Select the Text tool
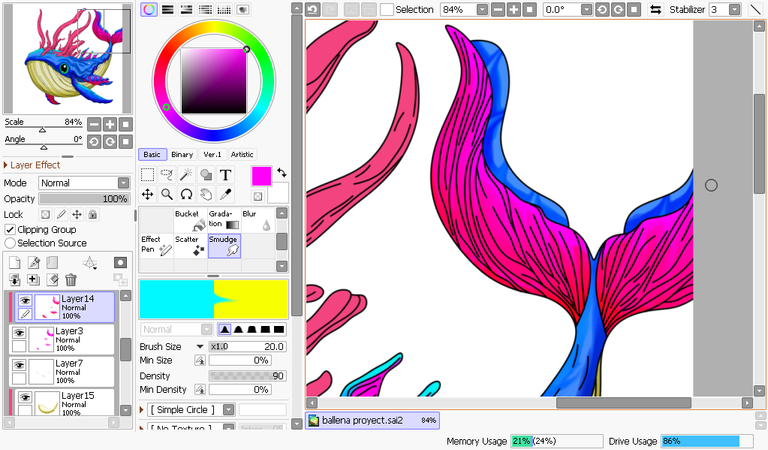This screenshot has width=768, height=450. (225, 175)
